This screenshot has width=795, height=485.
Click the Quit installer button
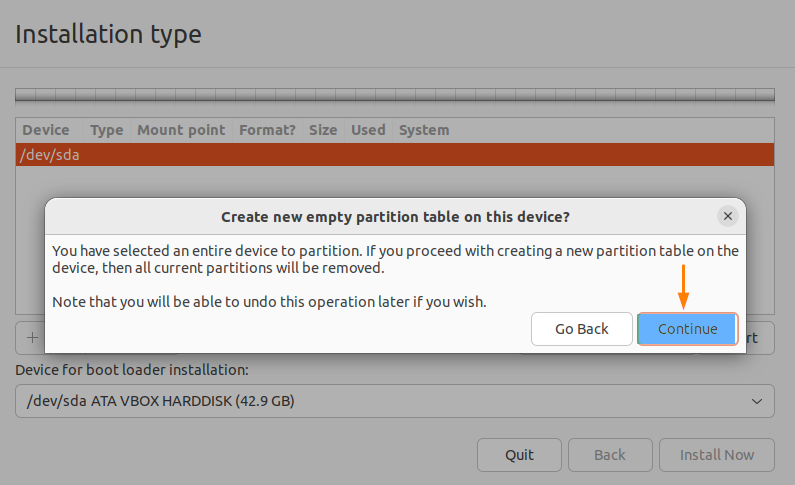click(519, 454)
